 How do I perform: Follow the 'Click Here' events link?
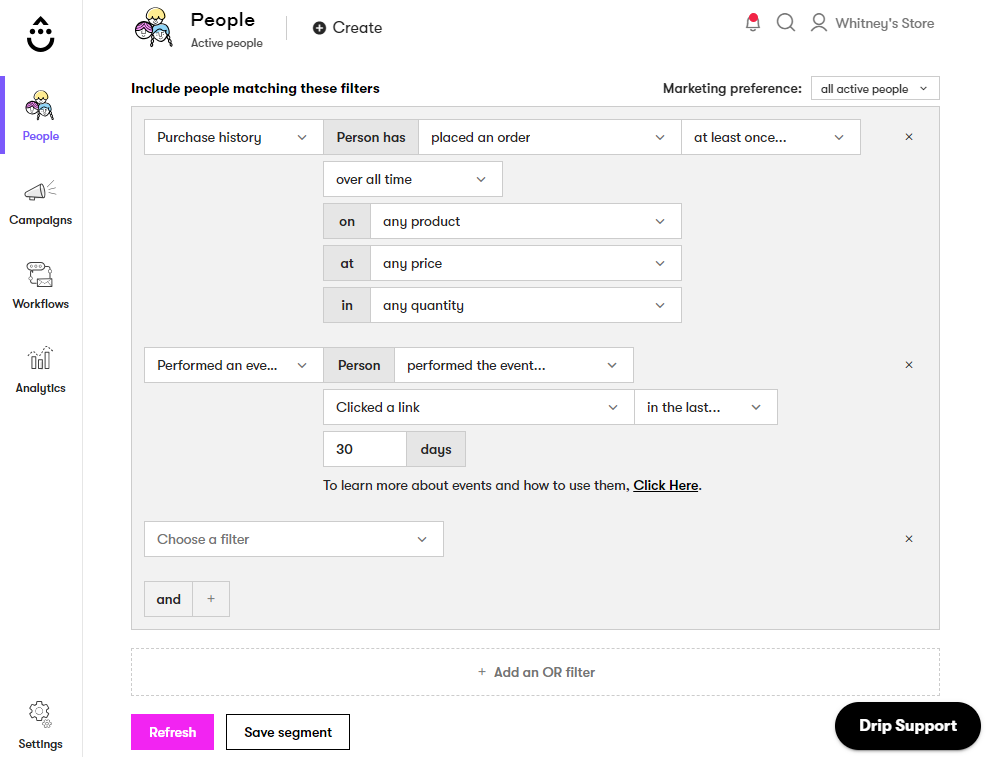coord(665,485)
